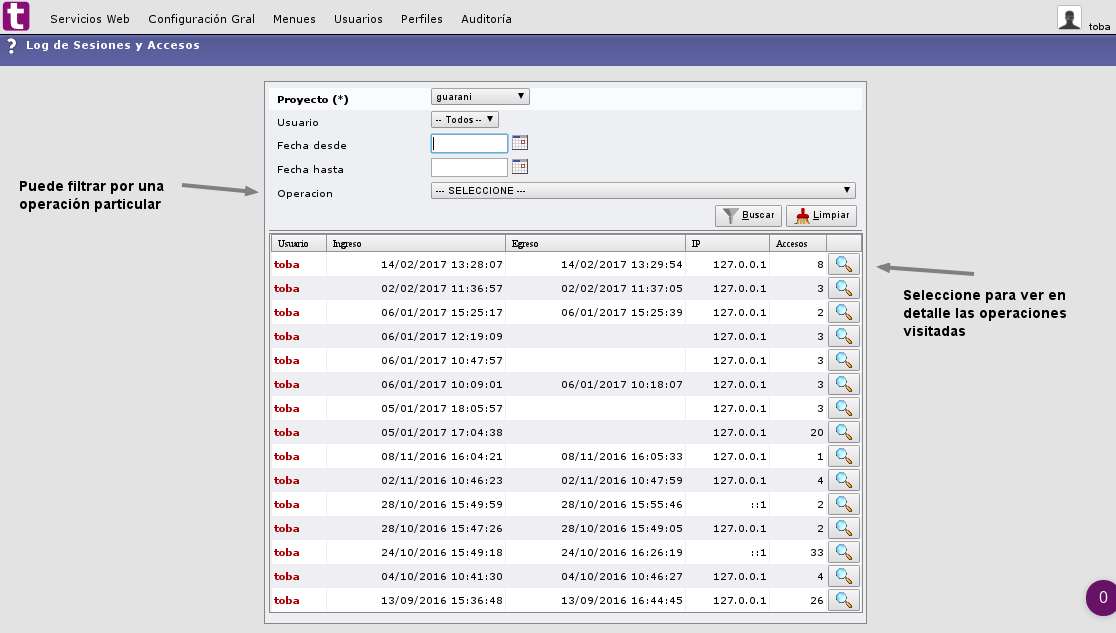Open calendar picker for Fecha desde
Screen dimensions: 1116x633
pyautogui.click(x=519, y=143)
